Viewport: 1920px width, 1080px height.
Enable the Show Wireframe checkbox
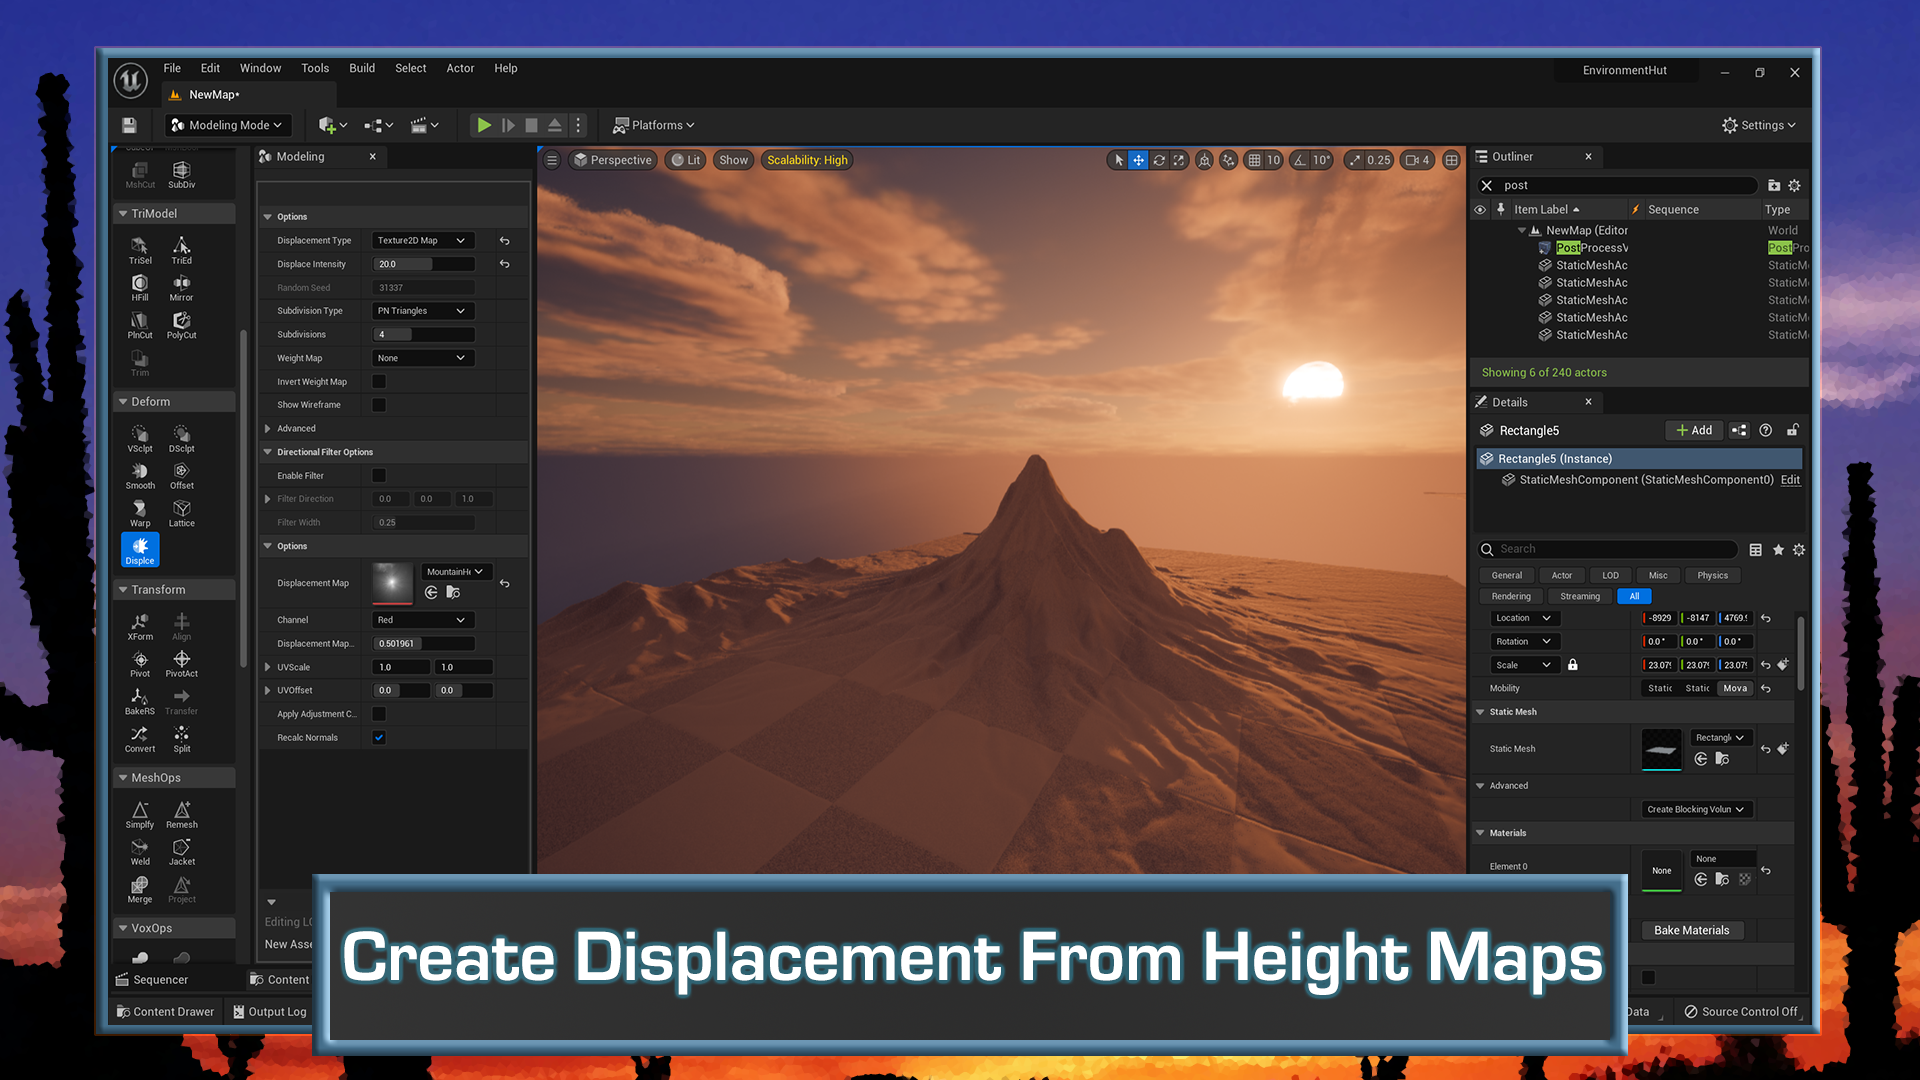click(379, 405)
